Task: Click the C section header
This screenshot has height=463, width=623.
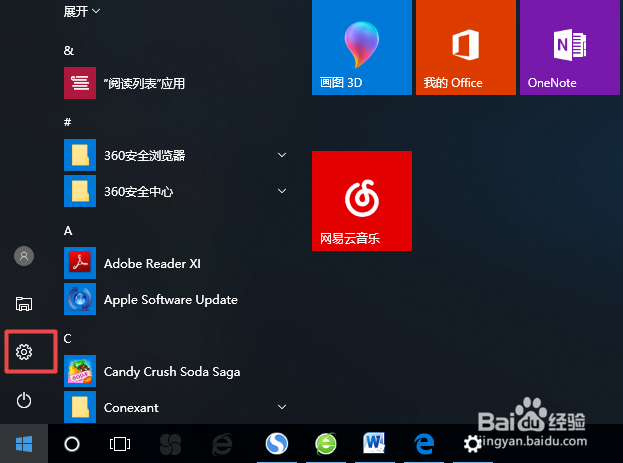Action: [68, 338]
